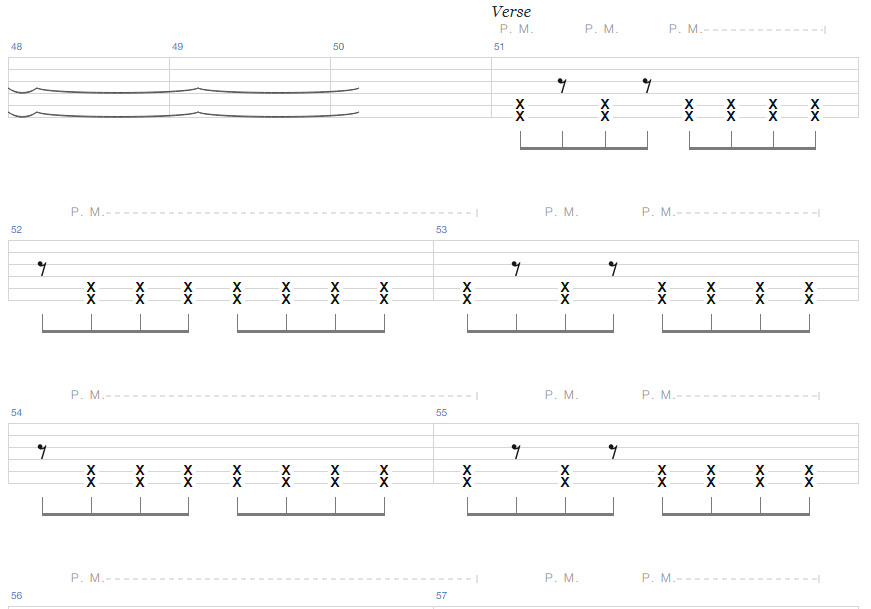Select first muted note in measure 51
The width and height of the screenshot is (871, 609).
tap(520, 109)
